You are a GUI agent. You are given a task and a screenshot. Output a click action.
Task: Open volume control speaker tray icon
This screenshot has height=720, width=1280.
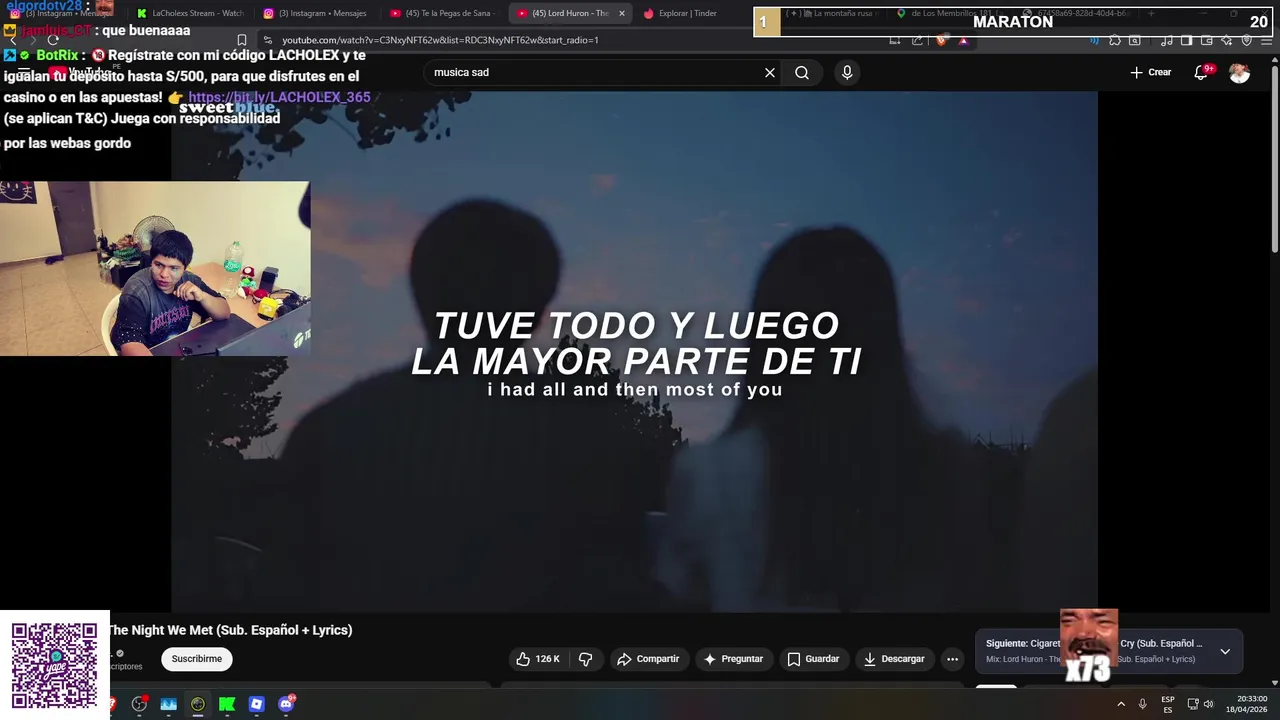[1209, 704]
